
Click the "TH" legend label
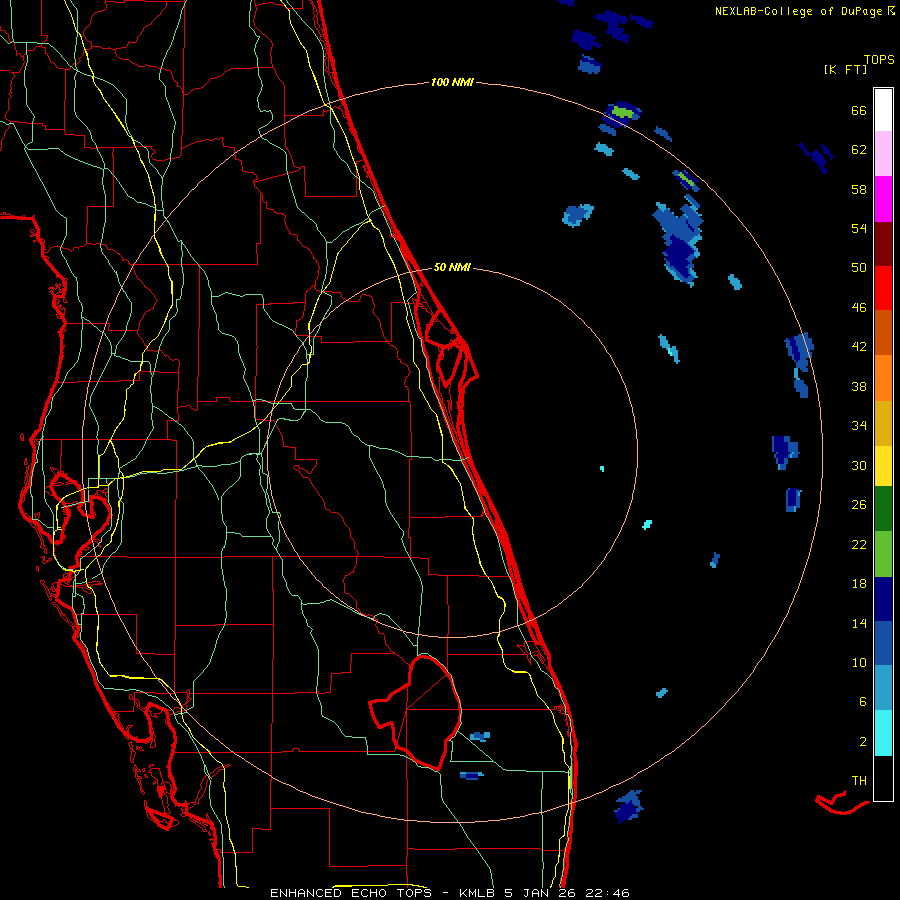click(x=859, y=781)
